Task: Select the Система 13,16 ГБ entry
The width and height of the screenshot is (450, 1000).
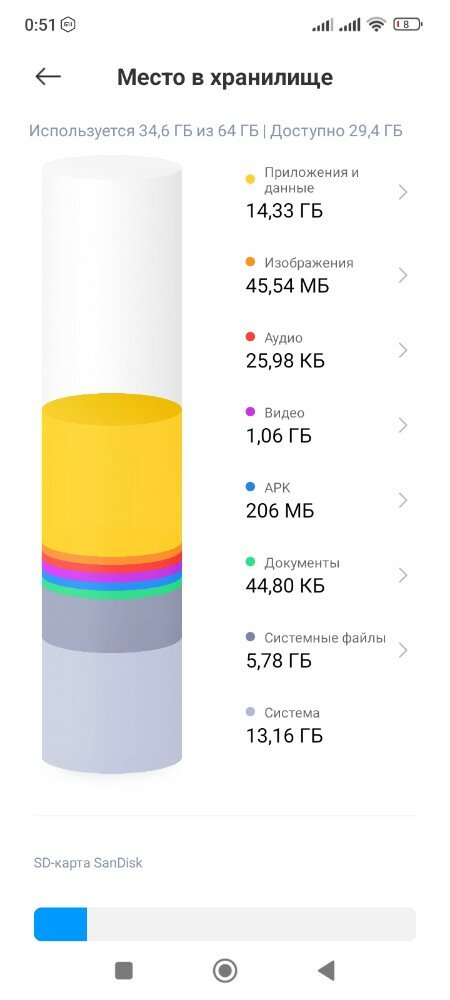Action: (x=326, y=725)
